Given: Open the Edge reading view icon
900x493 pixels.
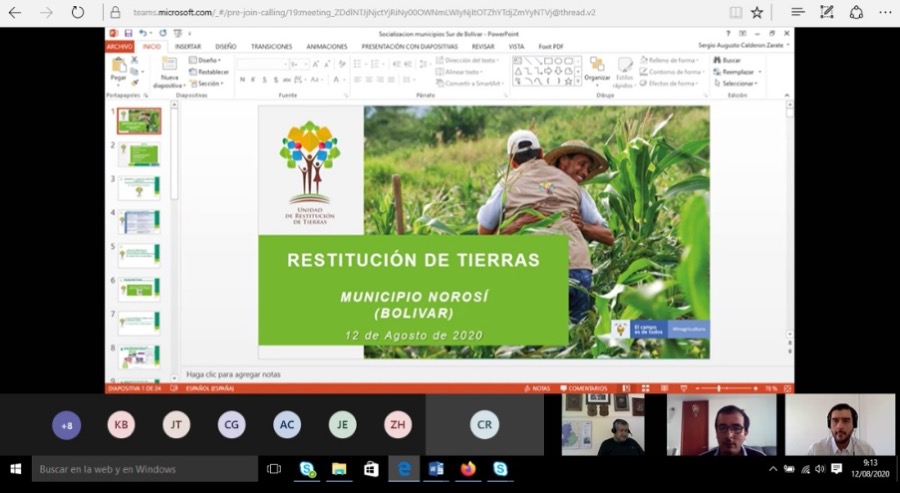Looking at the screenshot, I should click(x=735, y=12).
